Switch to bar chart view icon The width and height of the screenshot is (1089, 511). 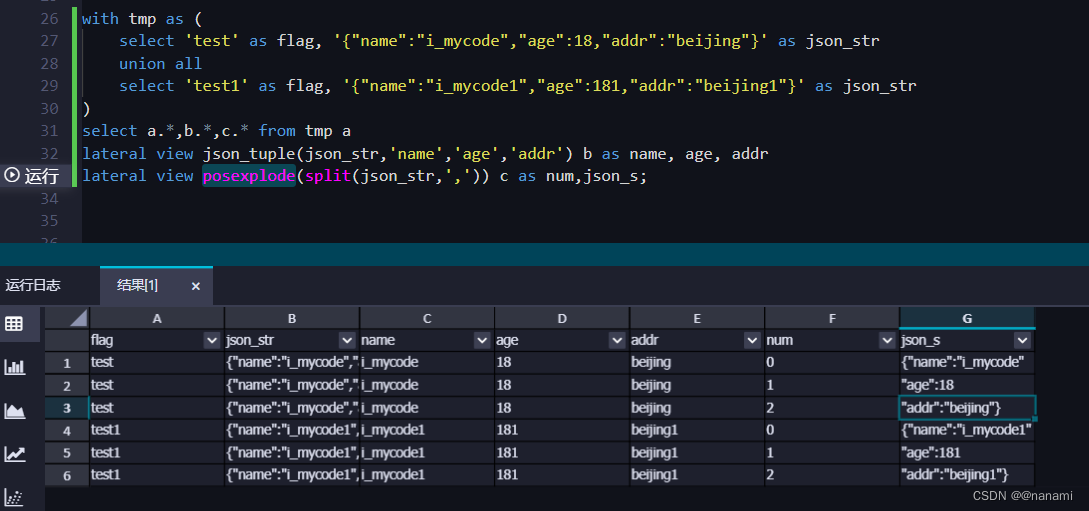(15, 367)
